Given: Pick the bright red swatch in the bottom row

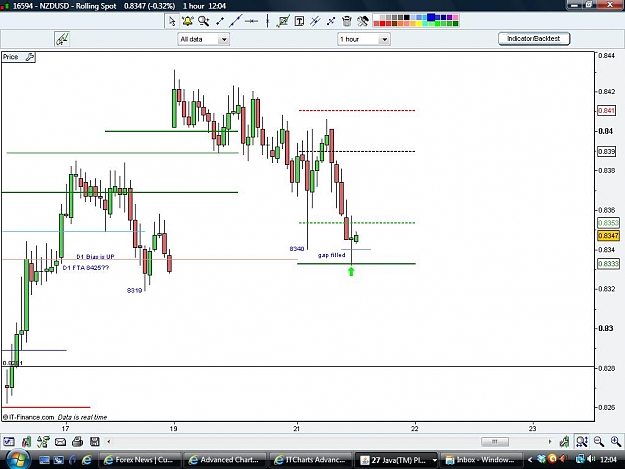Looking at the screenshot, I should pos(383,24).
